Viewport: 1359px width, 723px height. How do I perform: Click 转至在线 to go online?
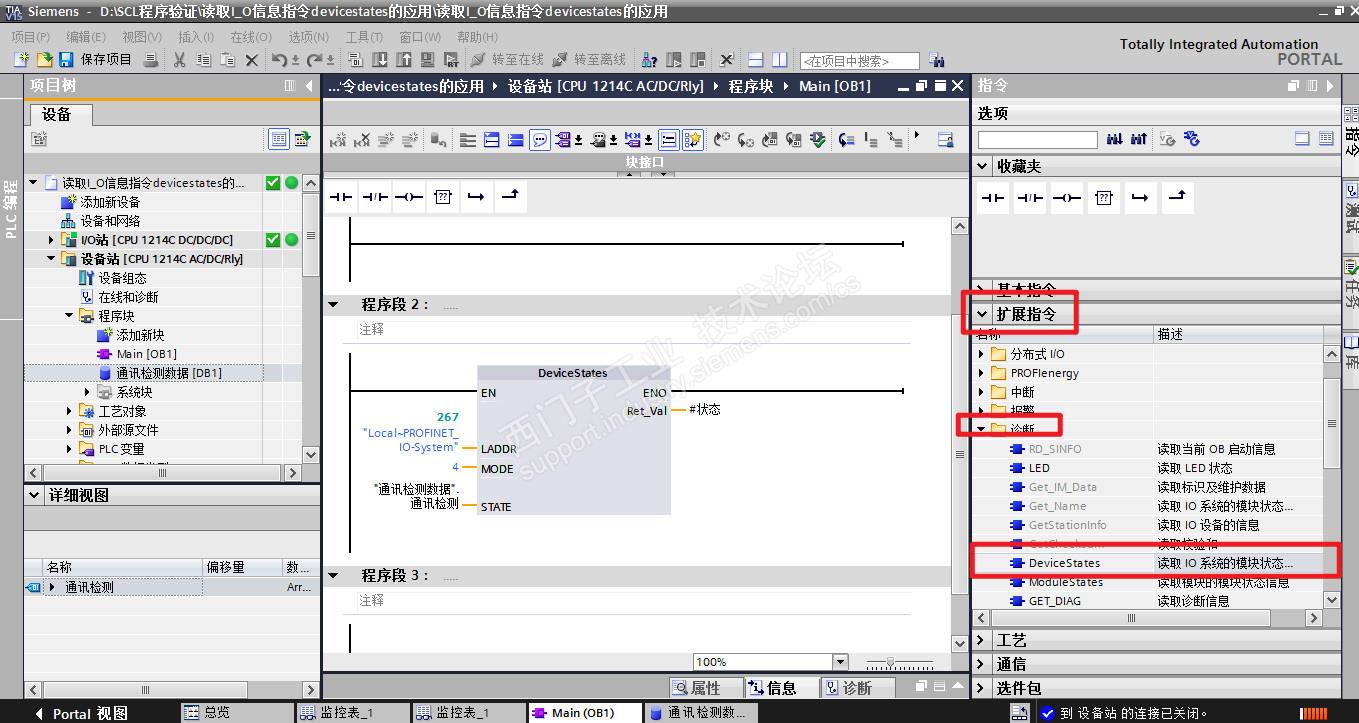[x=506, y=60]
